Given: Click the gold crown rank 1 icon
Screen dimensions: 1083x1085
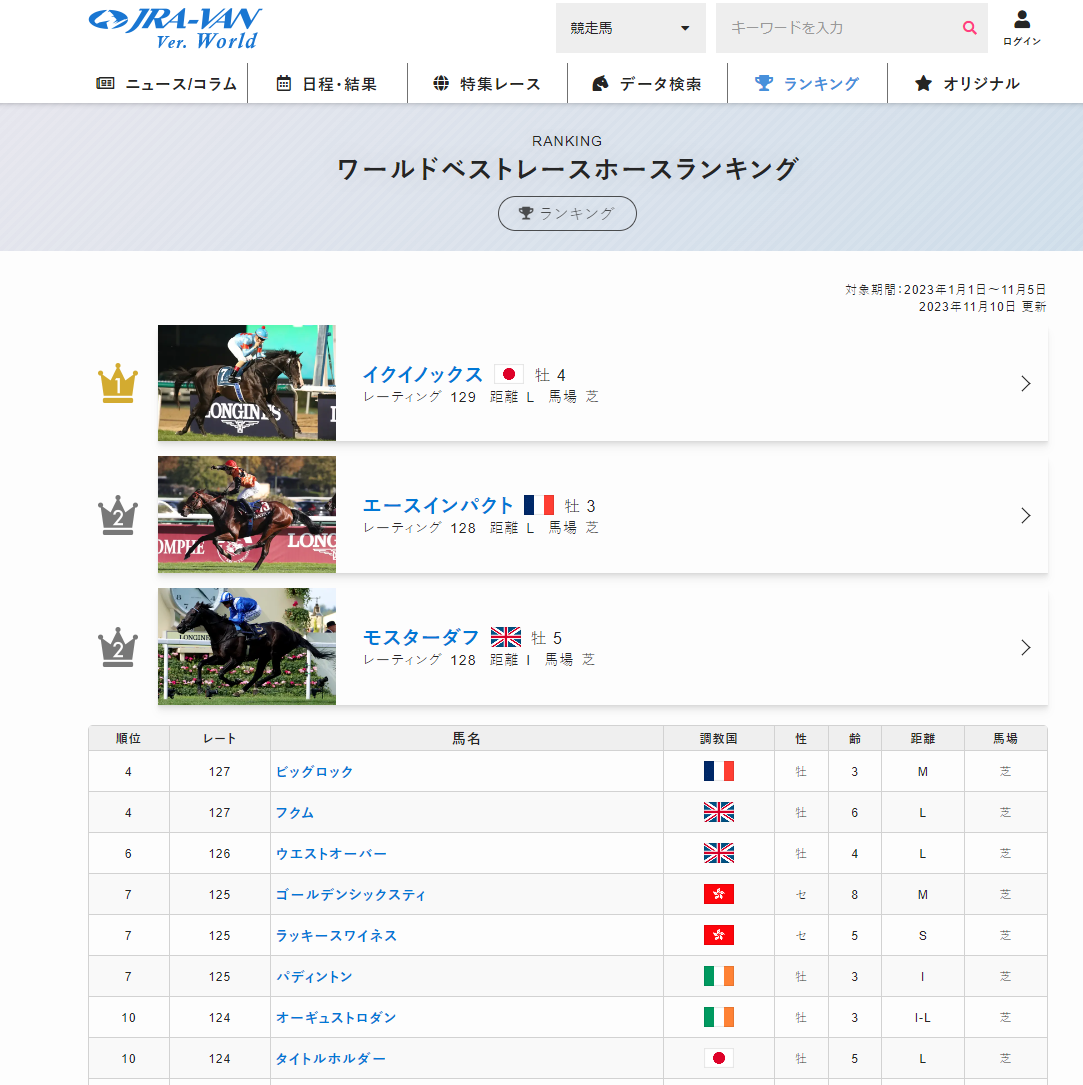Looking at the screenshot, I should click(x=118, y=384).
